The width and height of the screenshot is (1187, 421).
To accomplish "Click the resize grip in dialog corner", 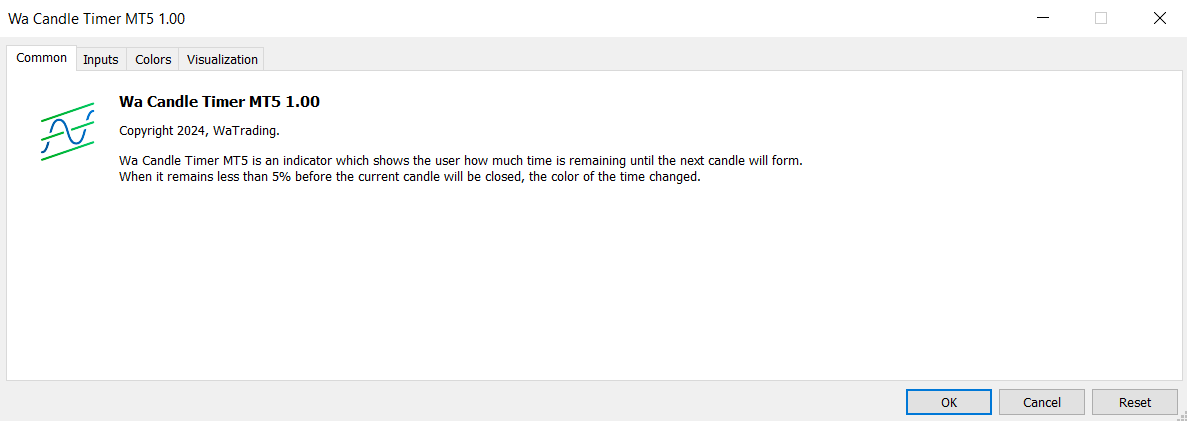I will tap(1180, 414).
